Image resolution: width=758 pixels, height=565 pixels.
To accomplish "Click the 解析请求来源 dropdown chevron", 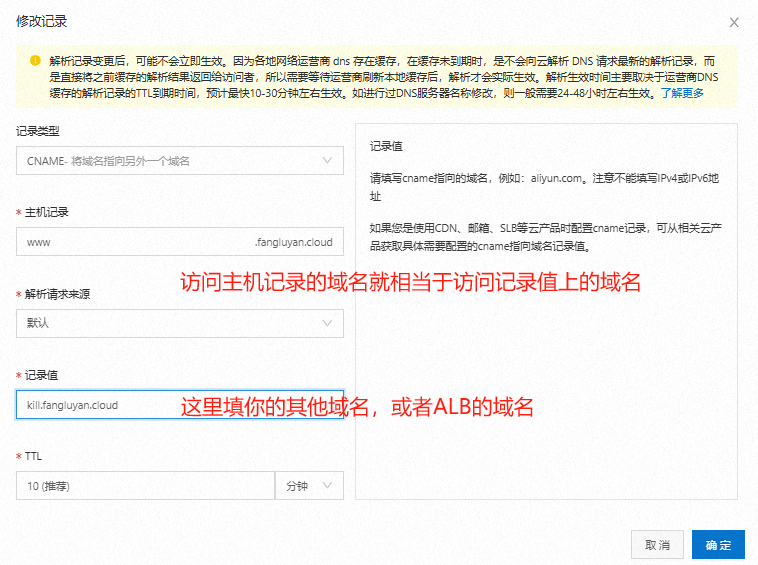I will [327, 323].
